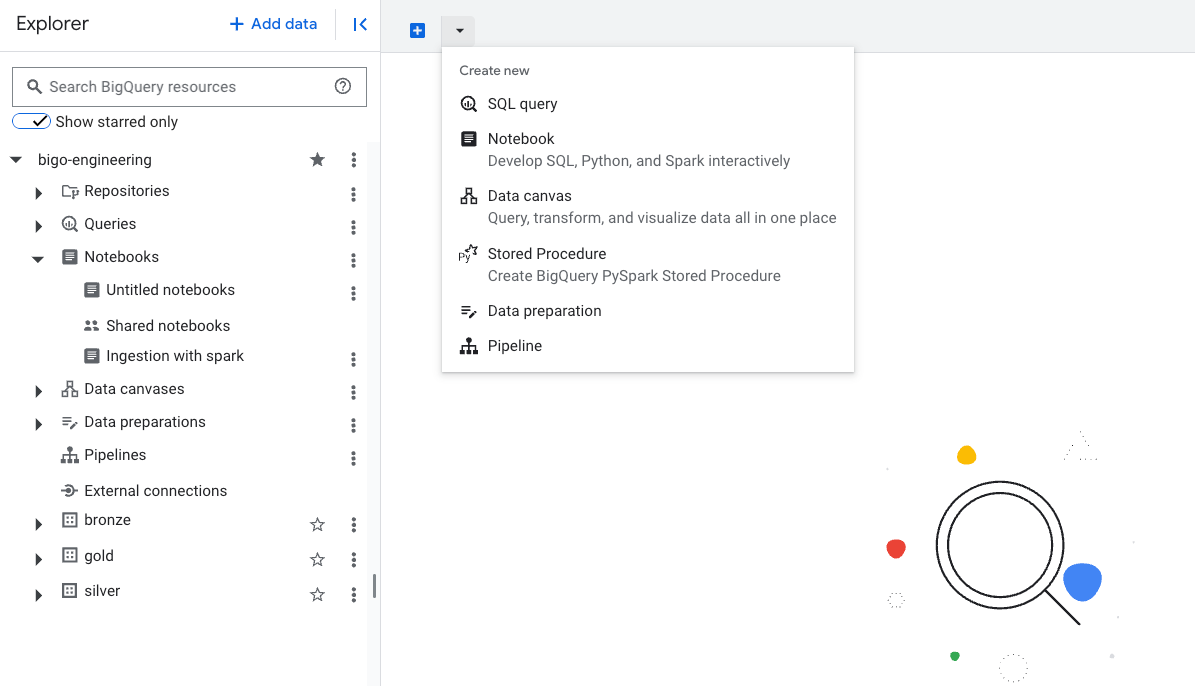The image size is (1195, 686).
Task: Open Pipelines more actions menu
Action: [354, 458]
